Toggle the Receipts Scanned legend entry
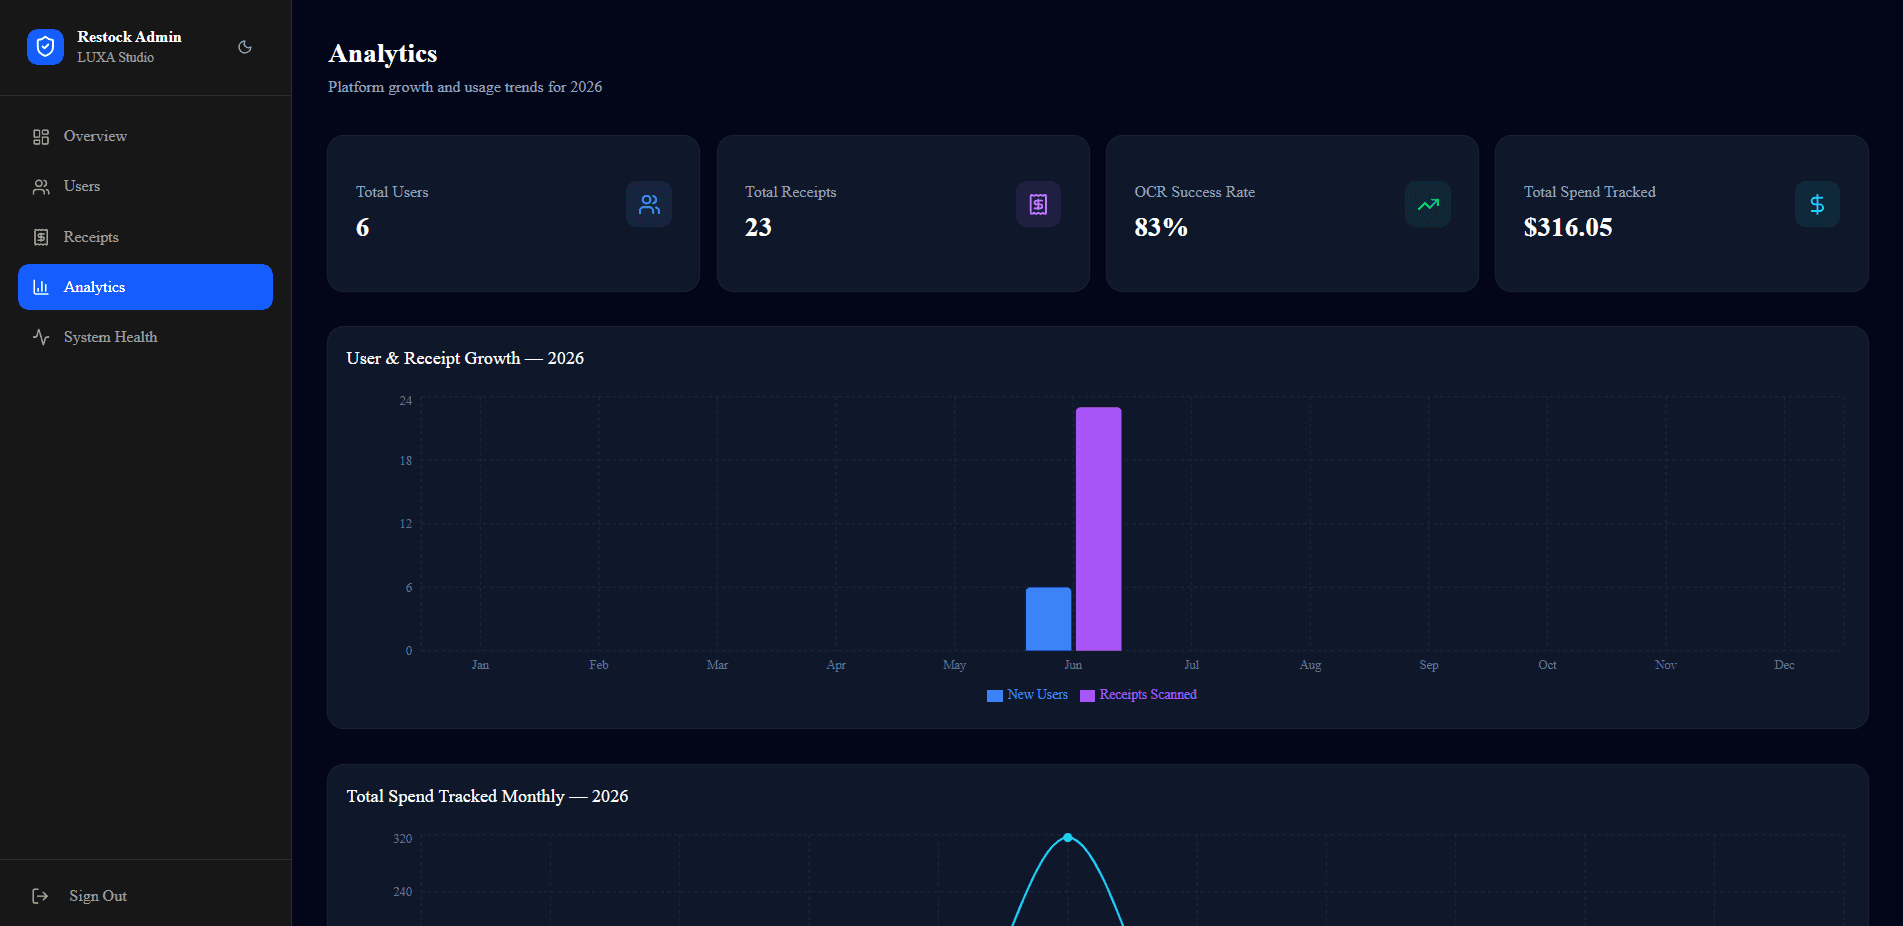The width and height of the screenshot is (1903, 926). click(1138, 695)
